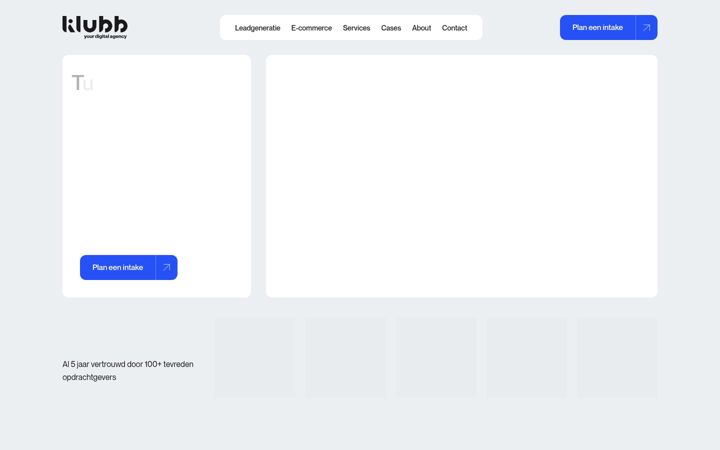Screen dimensions: 720x450
Task: Click the text 'Al 5 jaar vertrouwd door 100+ tevreden opdrachtgevers'
Action: point(128,371)
